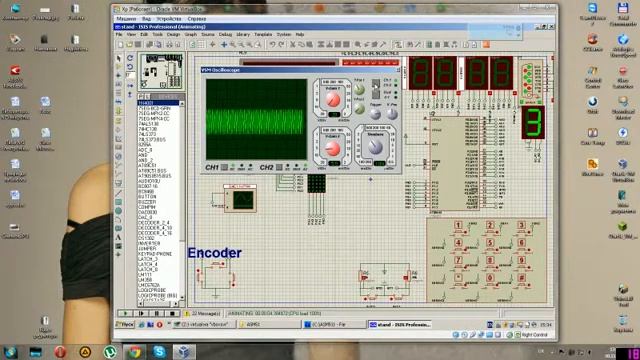Open the Messages warning in status bar
This screenshot has width=640, height=360.
pyautogui.click(x=203, y=313)
